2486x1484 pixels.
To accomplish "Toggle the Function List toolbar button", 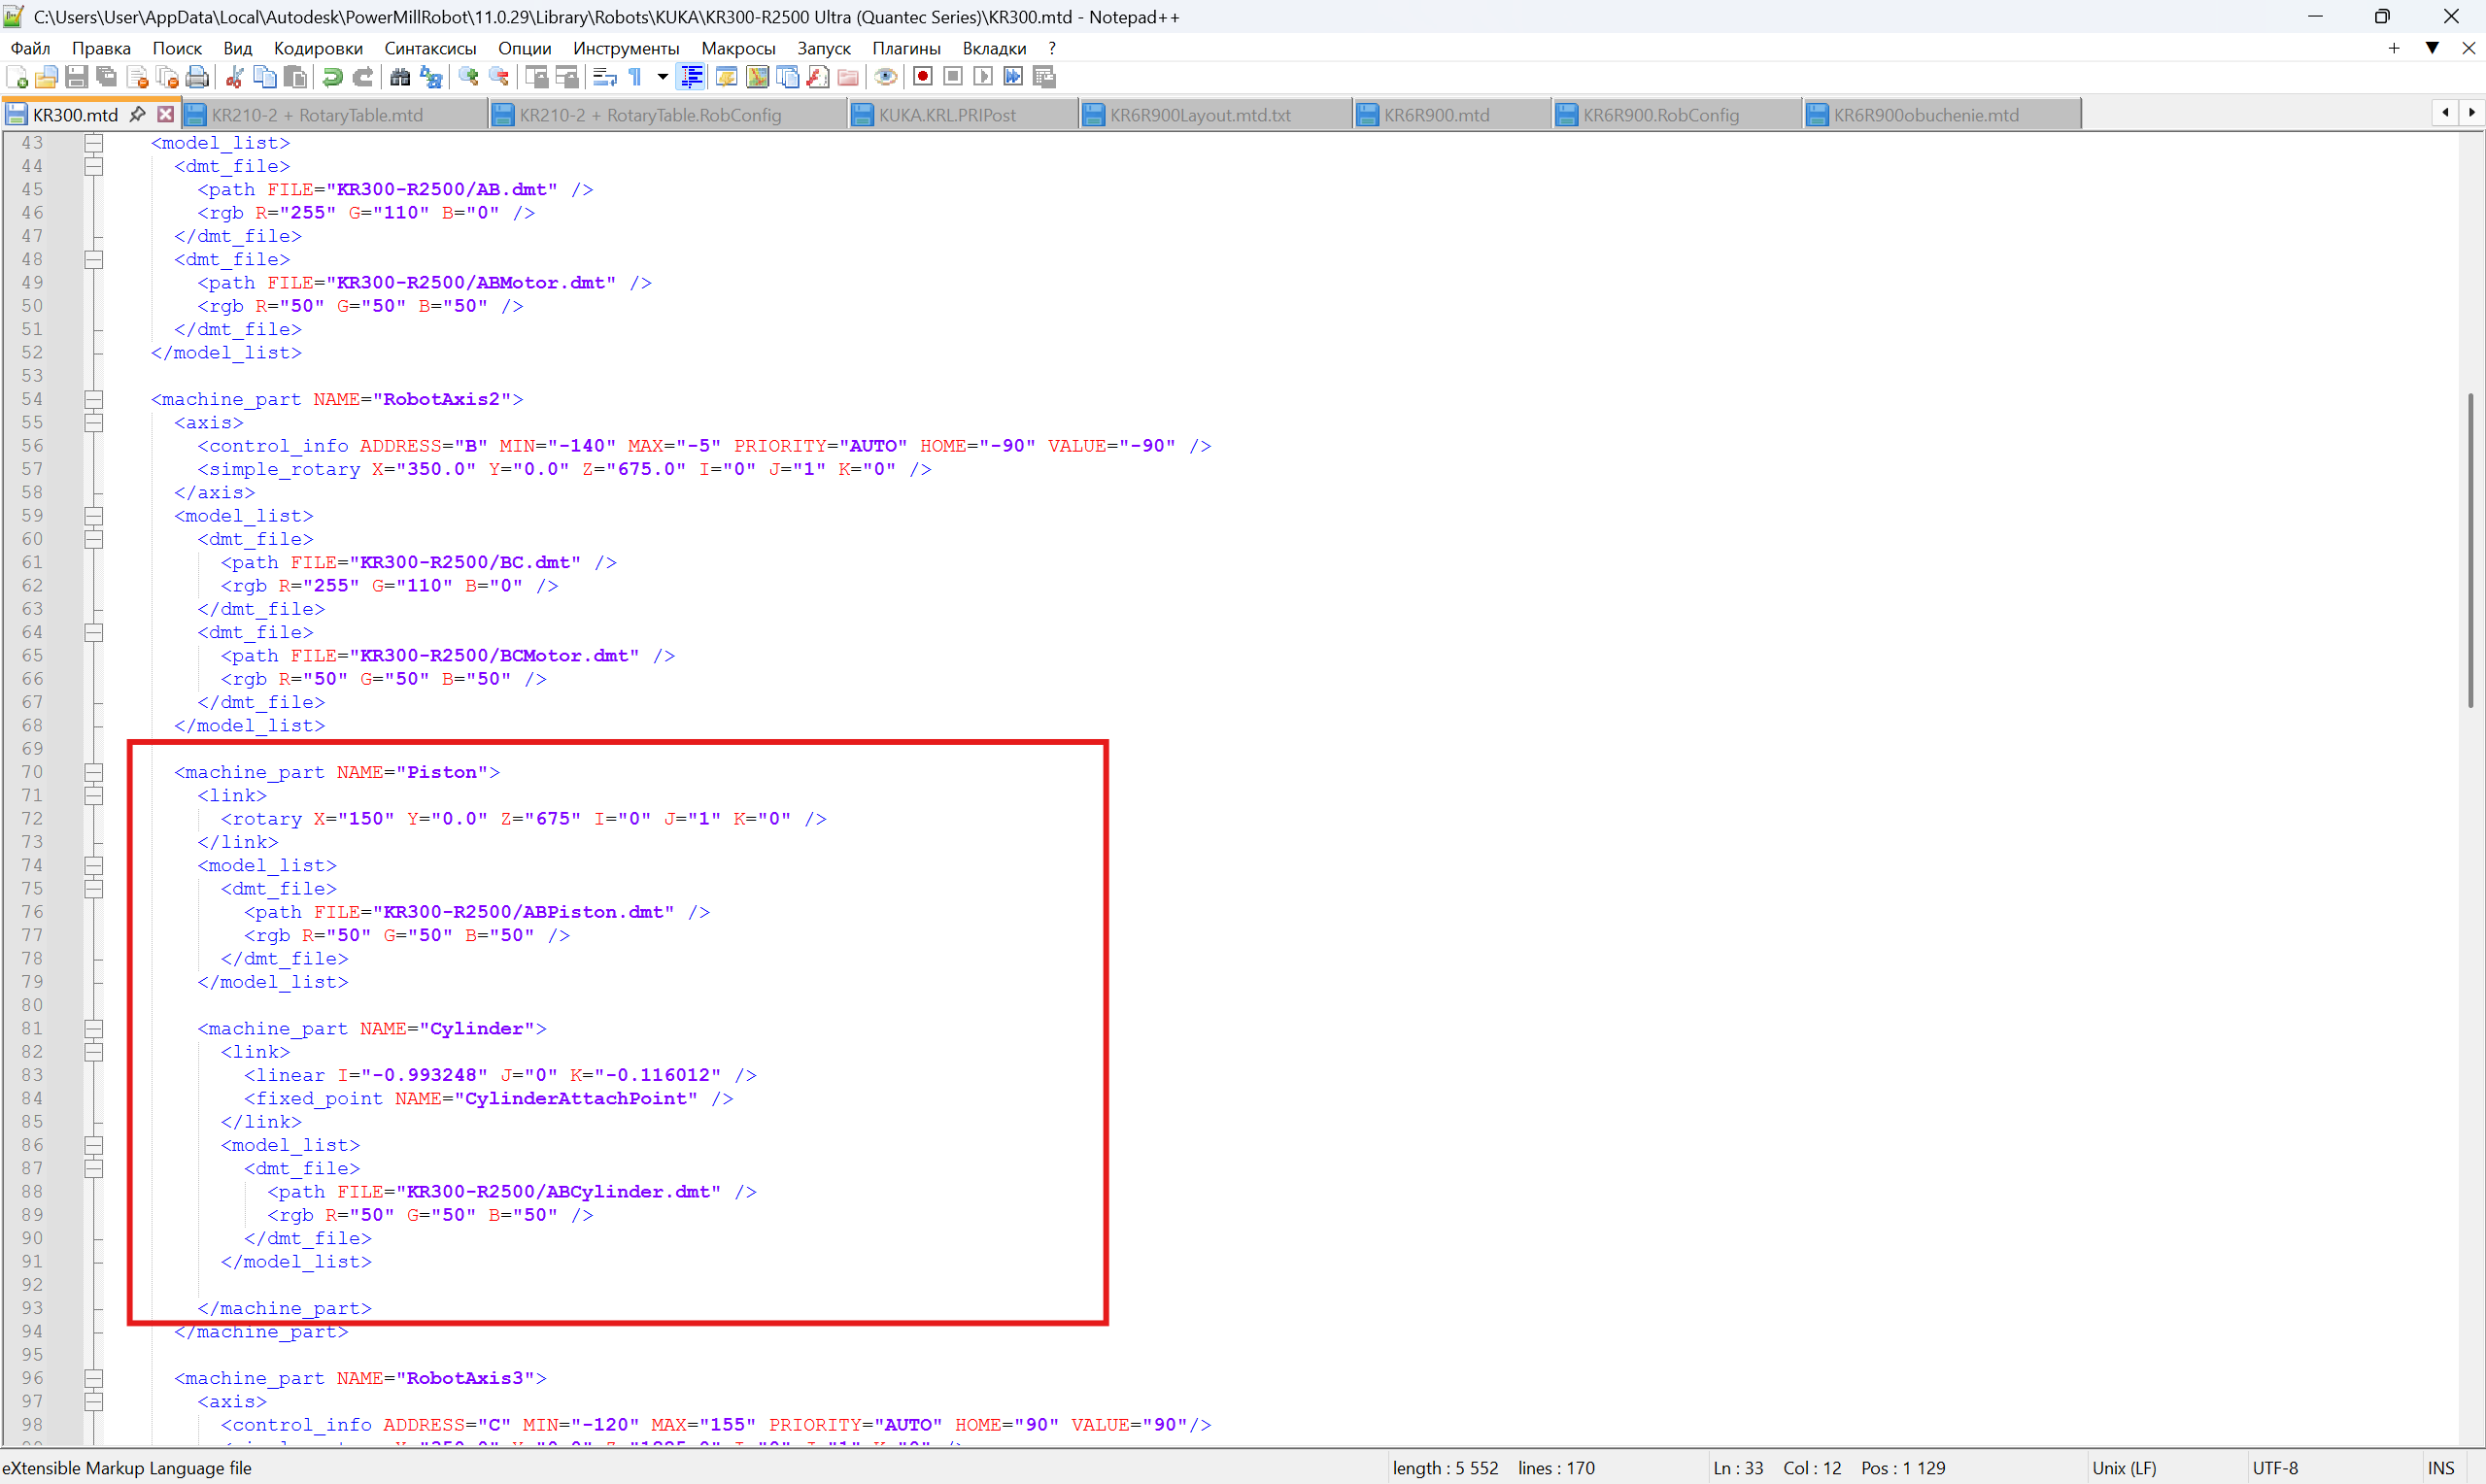I will pos(817,77).
